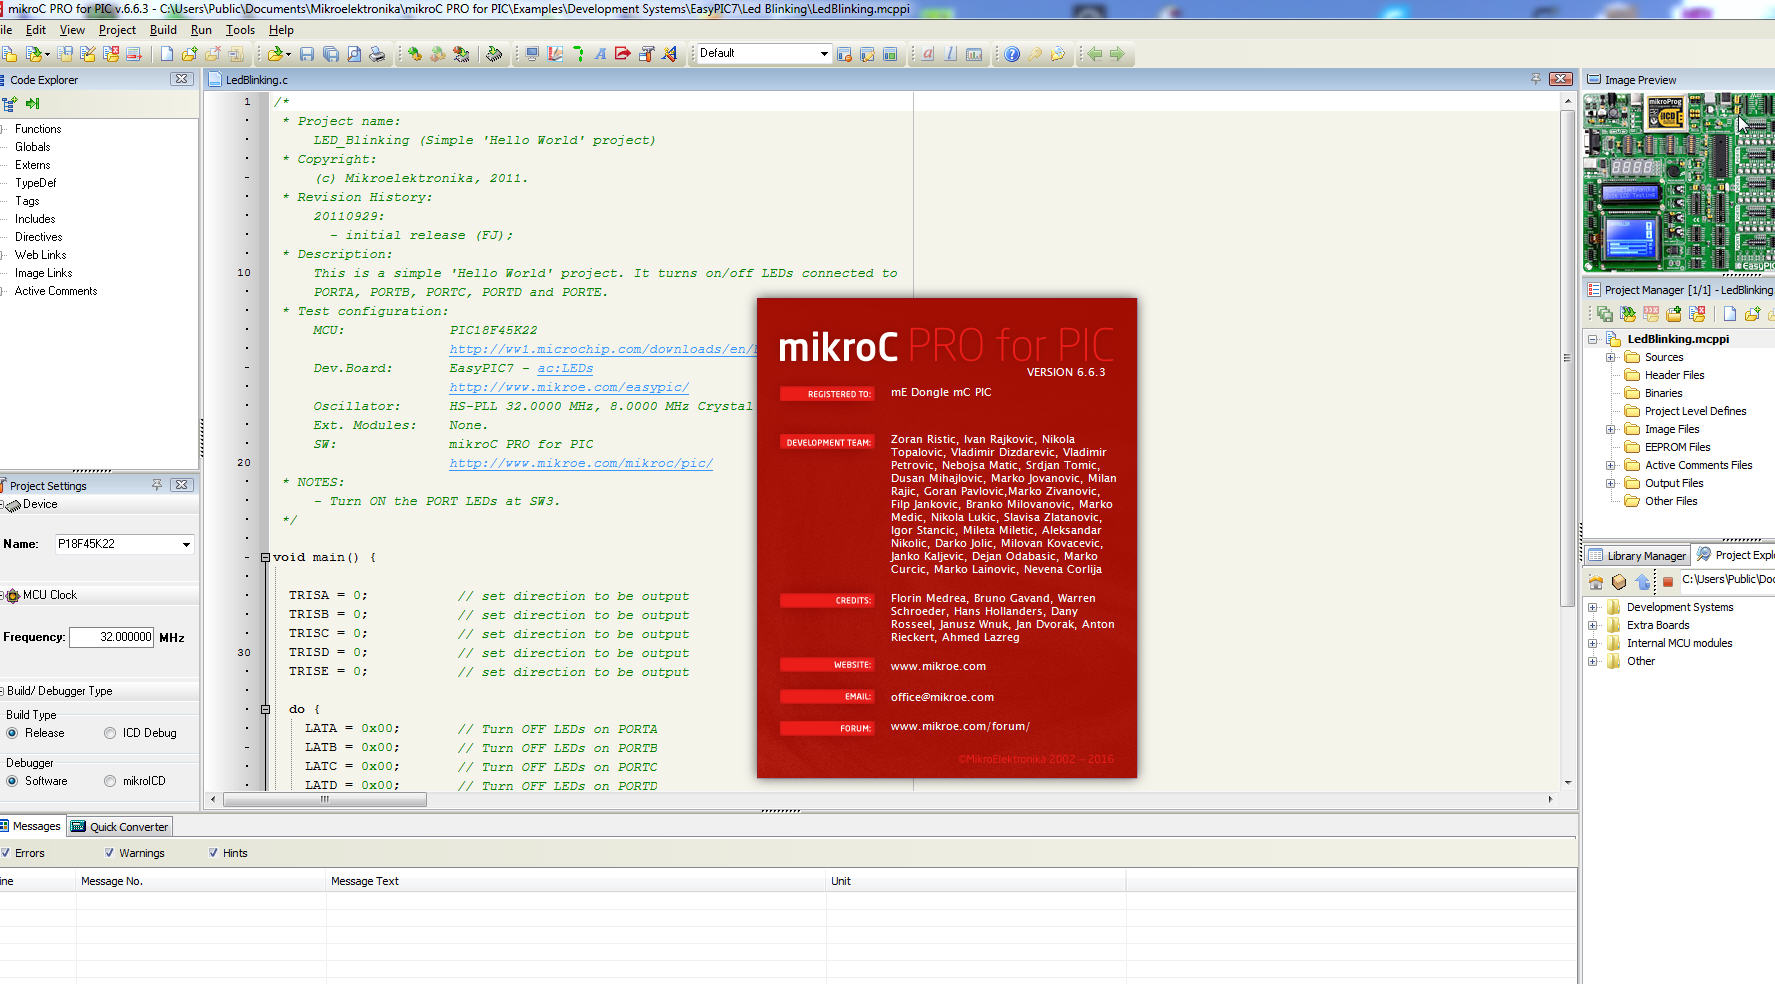
Task: Click the Print icon in toolbar
Action: point(377,54)
